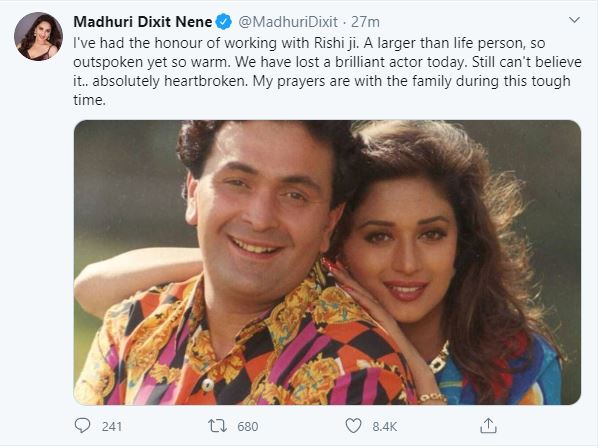Open the 27m timestamp link
Screen dimensions: 600x448
[365, 22]
